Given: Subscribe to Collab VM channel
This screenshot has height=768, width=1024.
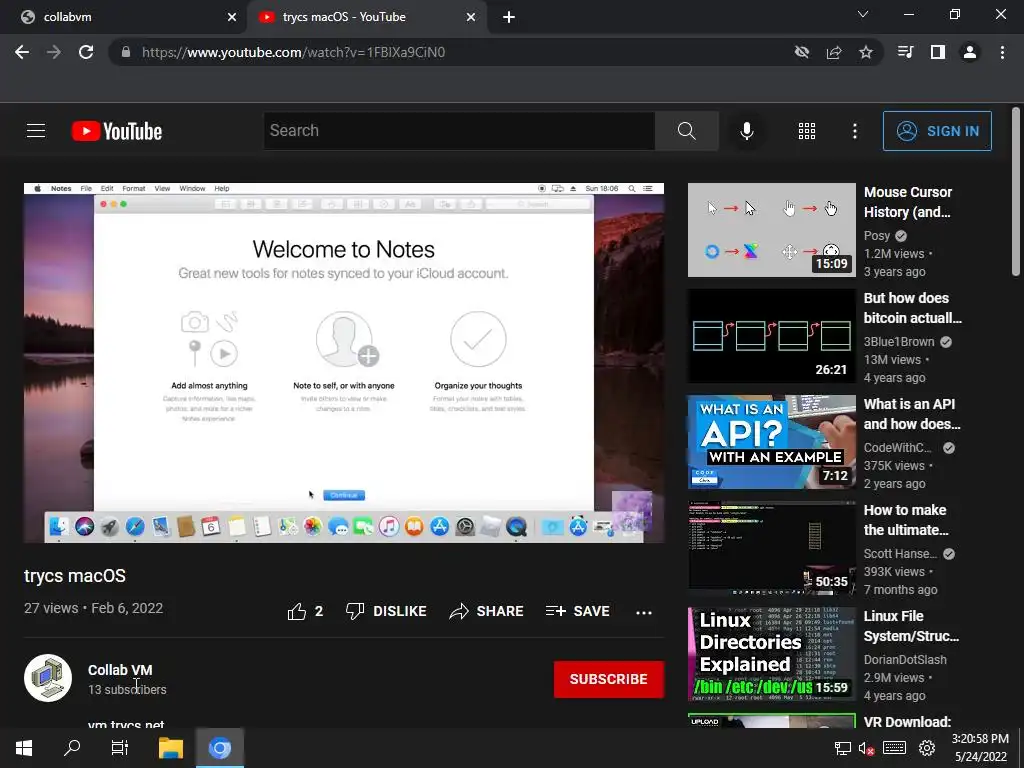Looking at the screenshot, I should 609,679.
